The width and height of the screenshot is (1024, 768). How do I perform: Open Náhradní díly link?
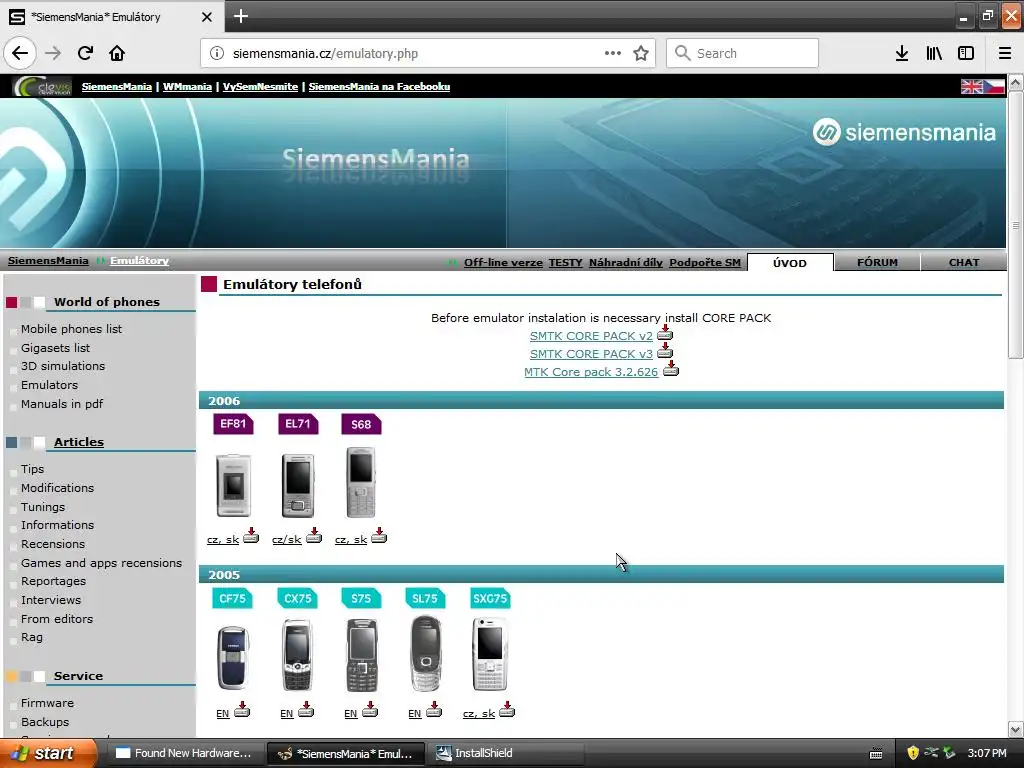click(626, 263)
